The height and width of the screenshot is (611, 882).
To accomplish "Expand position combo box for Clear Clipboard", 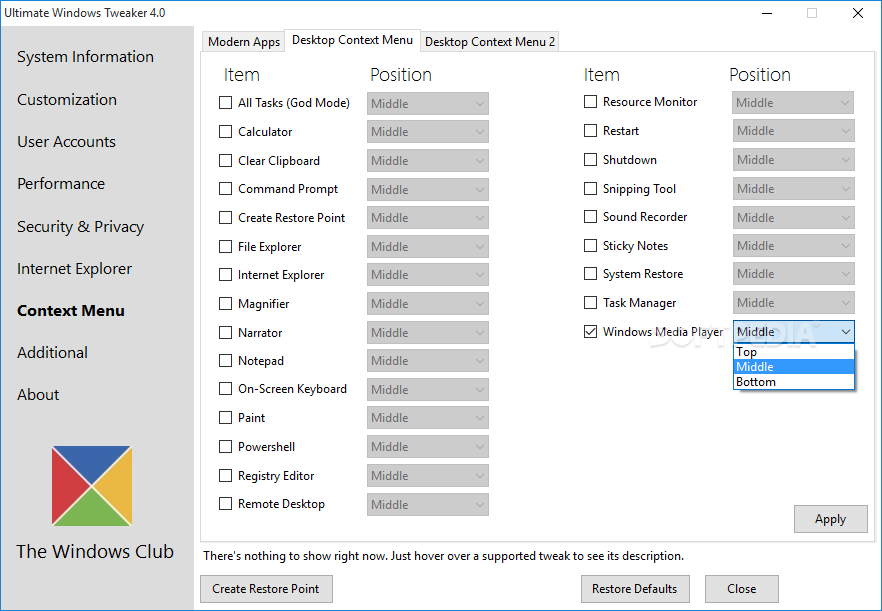I will (428, 161).
